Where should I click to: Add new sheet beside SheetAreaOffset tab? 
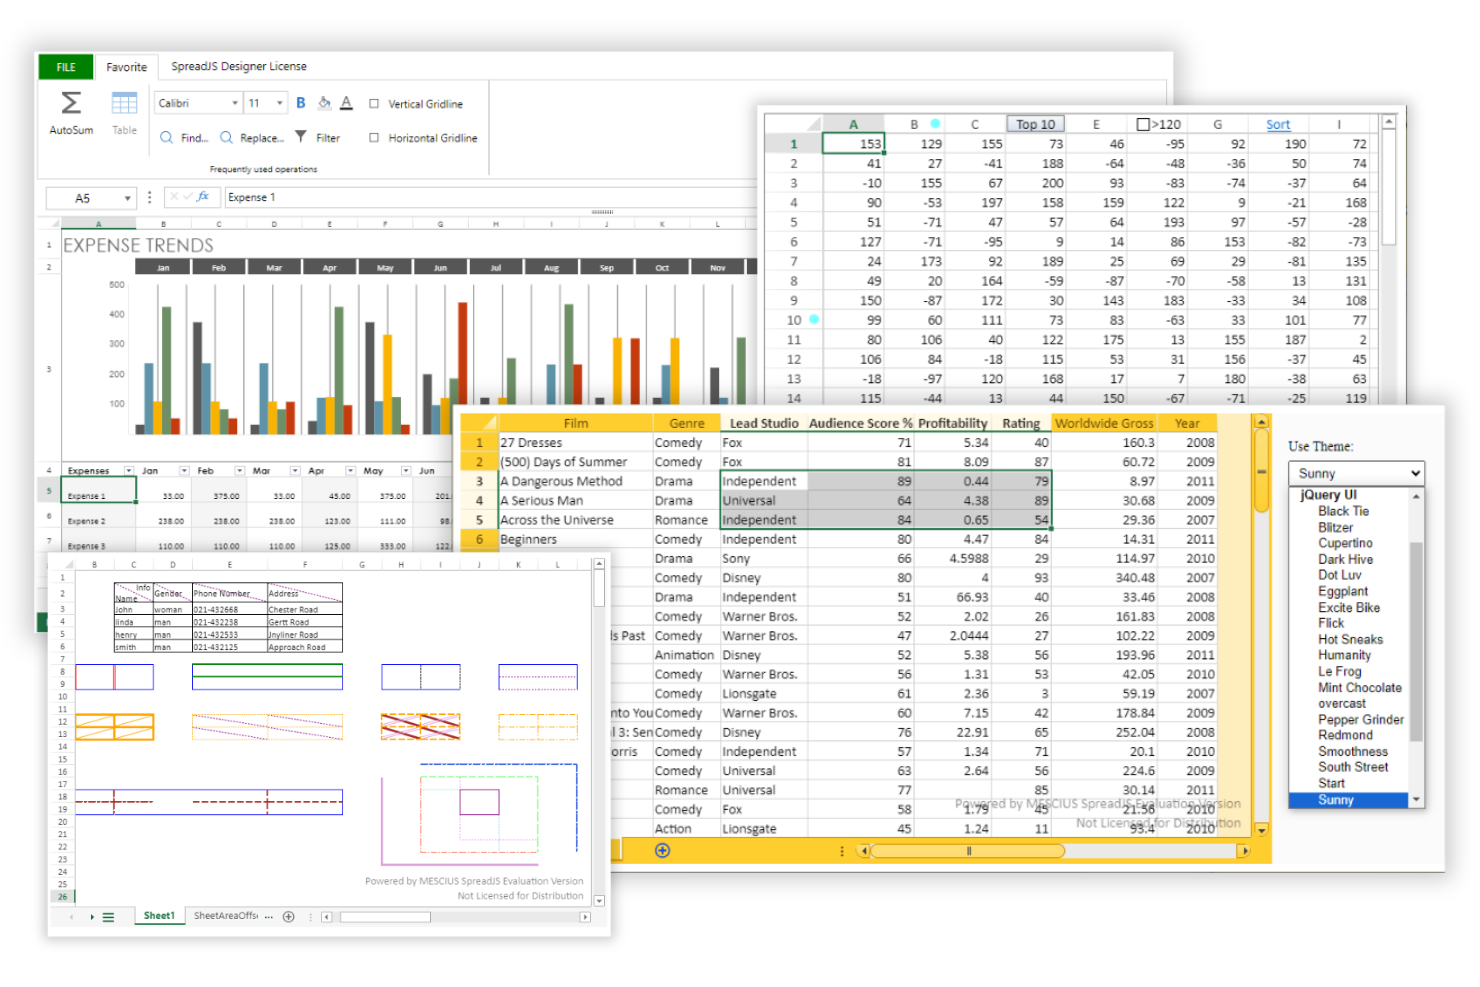[x=289, y=916]
